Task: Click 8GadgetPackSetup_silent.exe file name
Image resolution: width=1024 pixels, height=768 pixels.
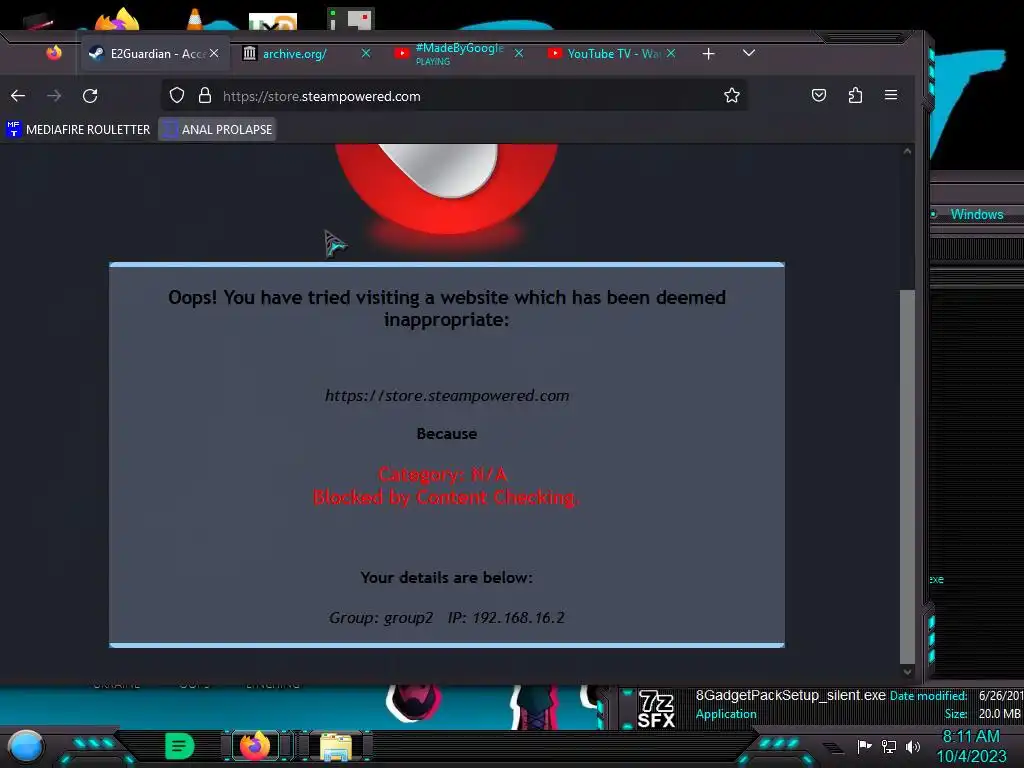Action: (791, 696)
